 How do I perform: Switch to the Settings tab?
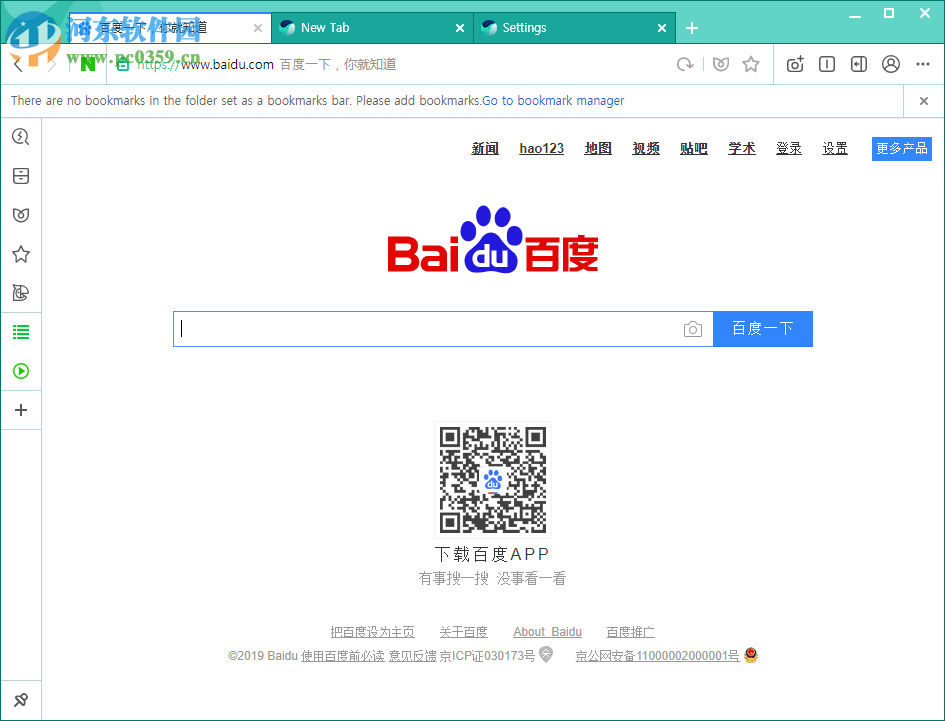(574, 28)
